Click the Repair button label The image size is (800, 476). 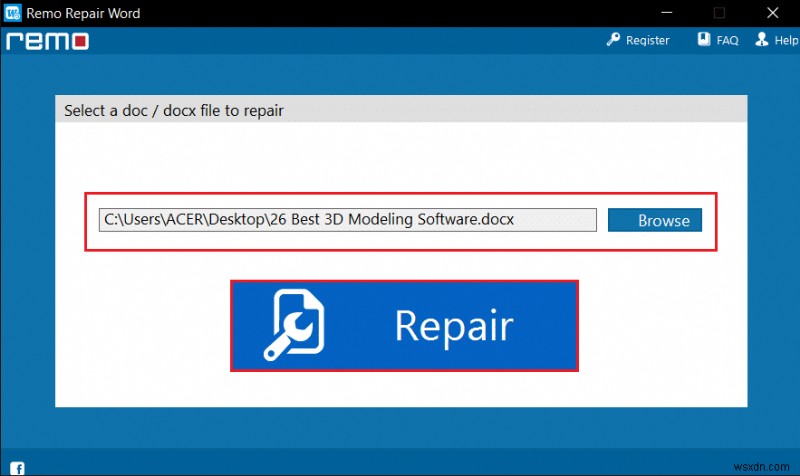pyautogui.click(x=454, y=327)
